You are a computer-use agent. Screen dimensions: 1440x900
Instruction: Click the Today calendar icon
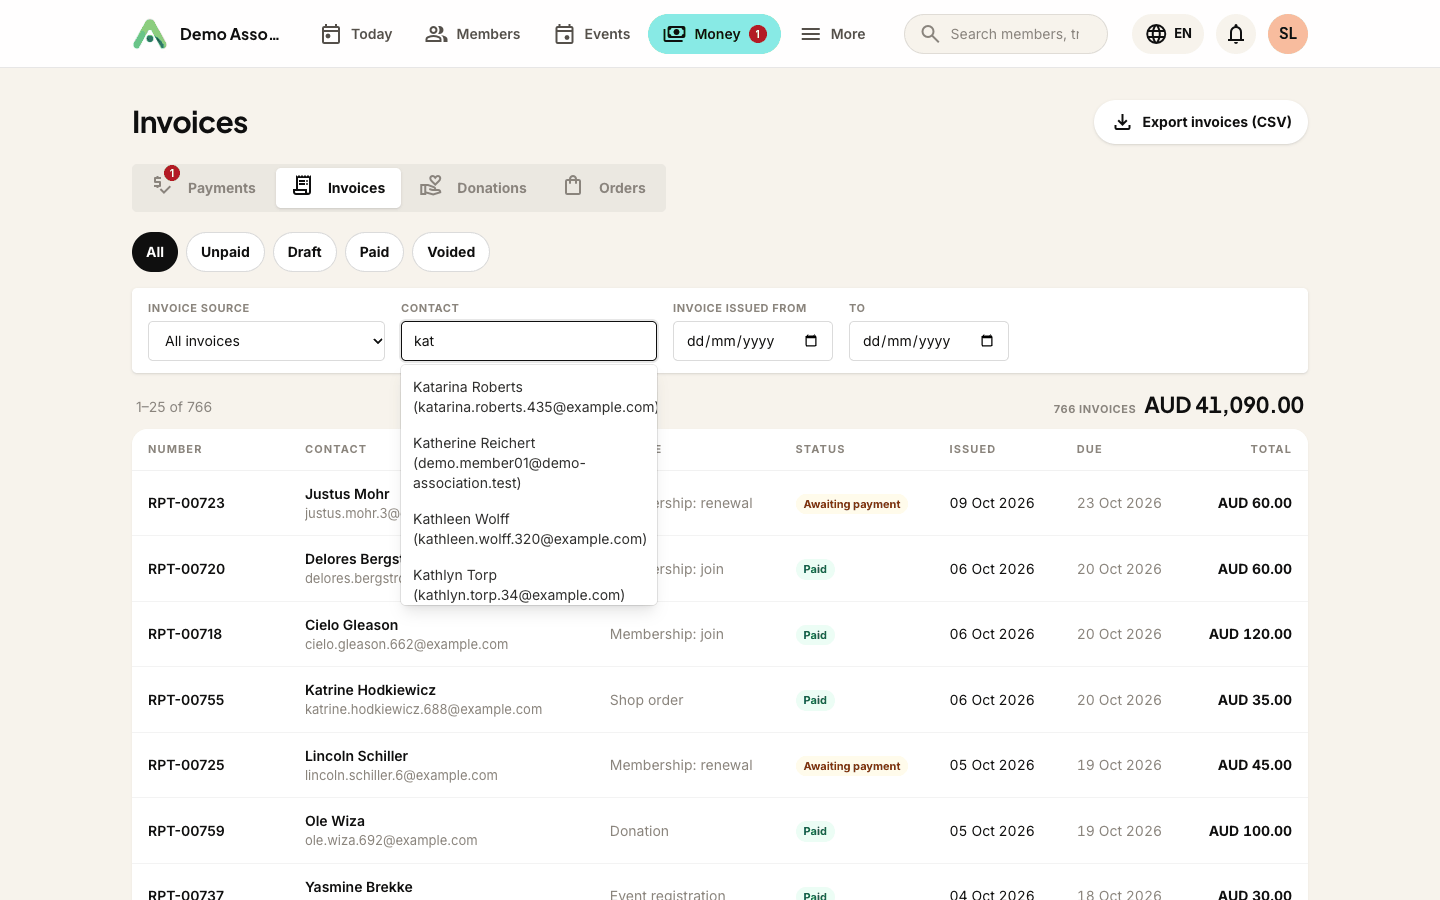click(331, 34)
